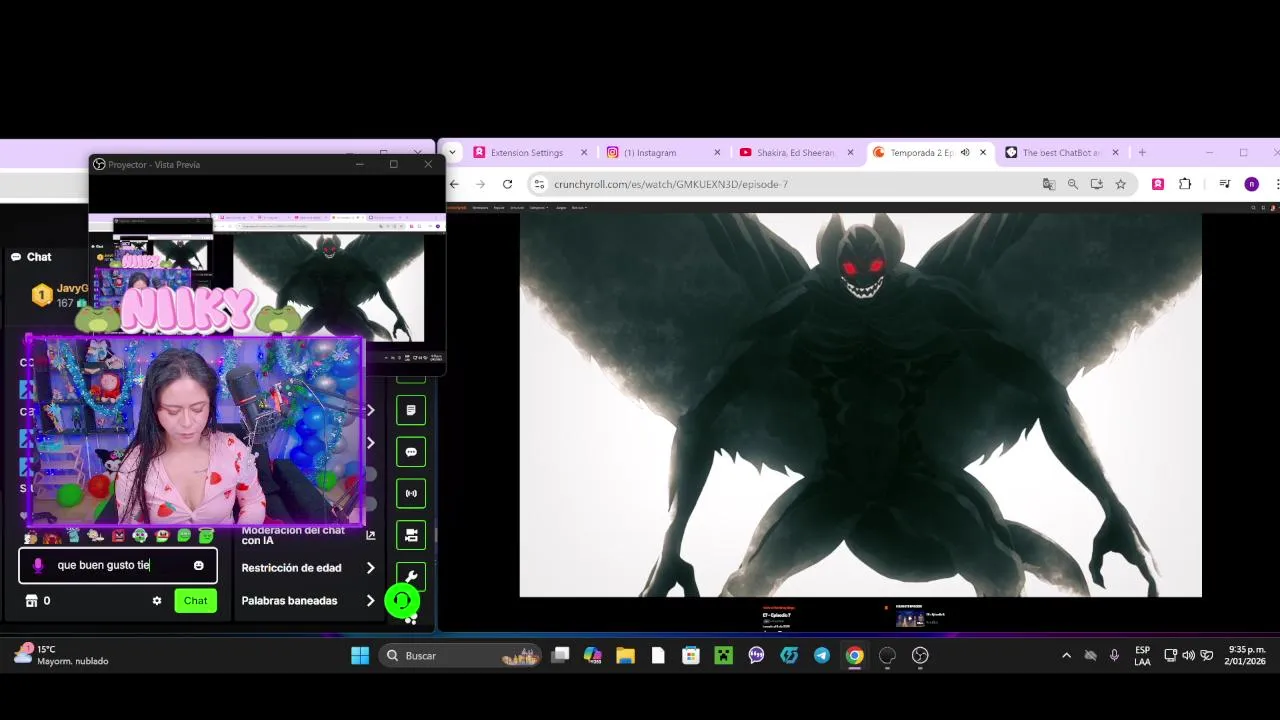This screenshot has height=720, width=1280.
Task: Click the notes panel icon in green sidebar
Action: click(x=411, y=410)
